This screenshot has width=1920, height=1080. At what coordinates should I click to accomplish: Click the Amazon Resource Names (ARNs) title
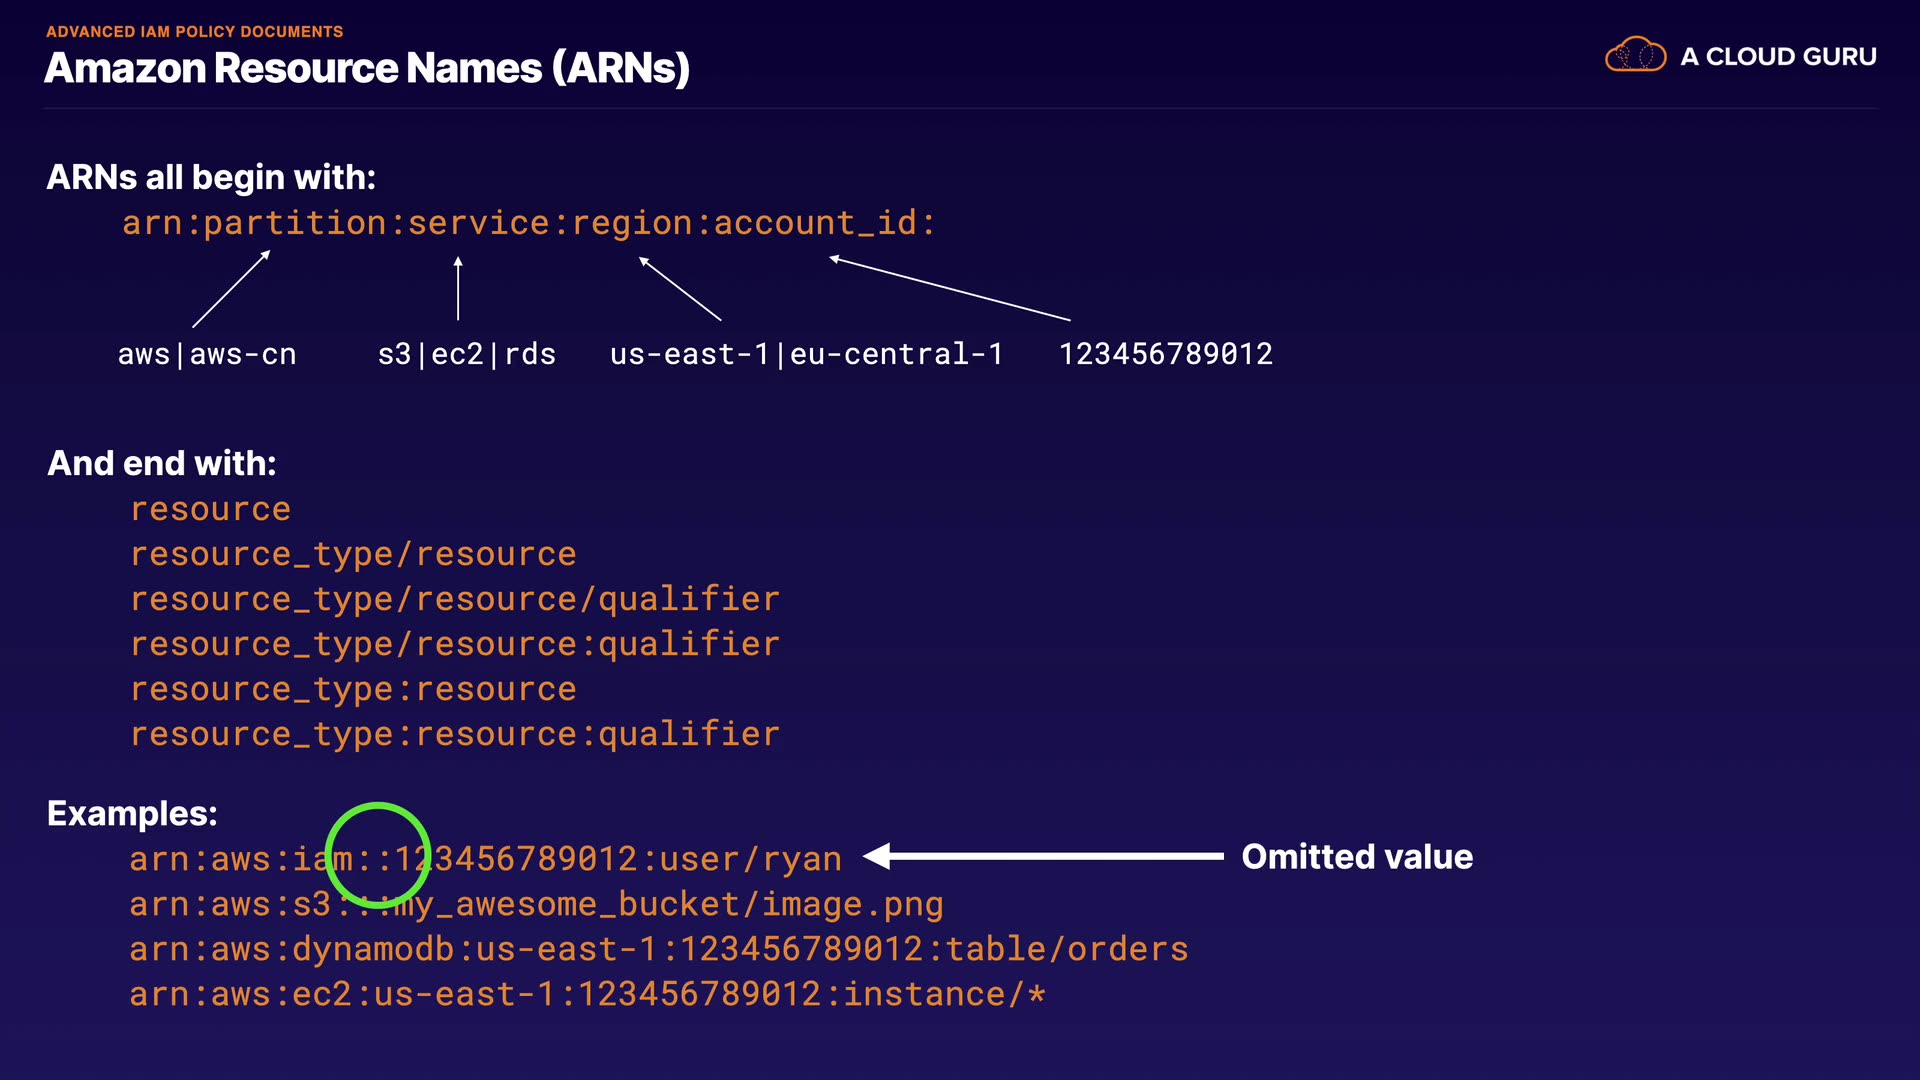tap(367, 68)
